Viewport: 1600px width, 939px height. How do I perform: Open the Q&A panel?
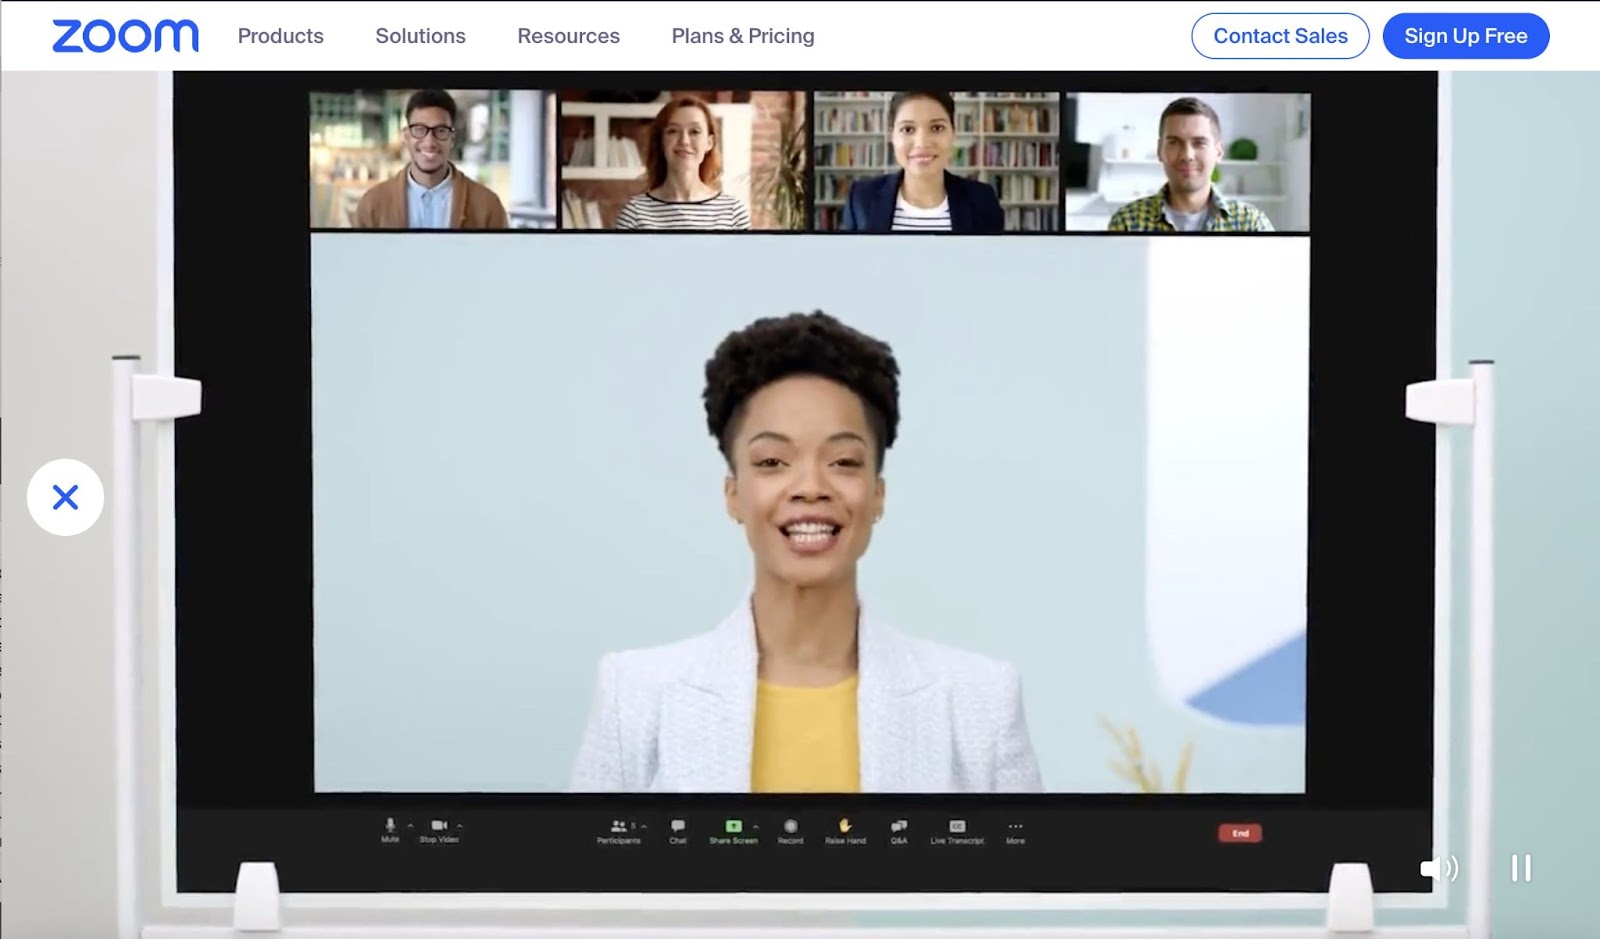(x=899, y=826)
